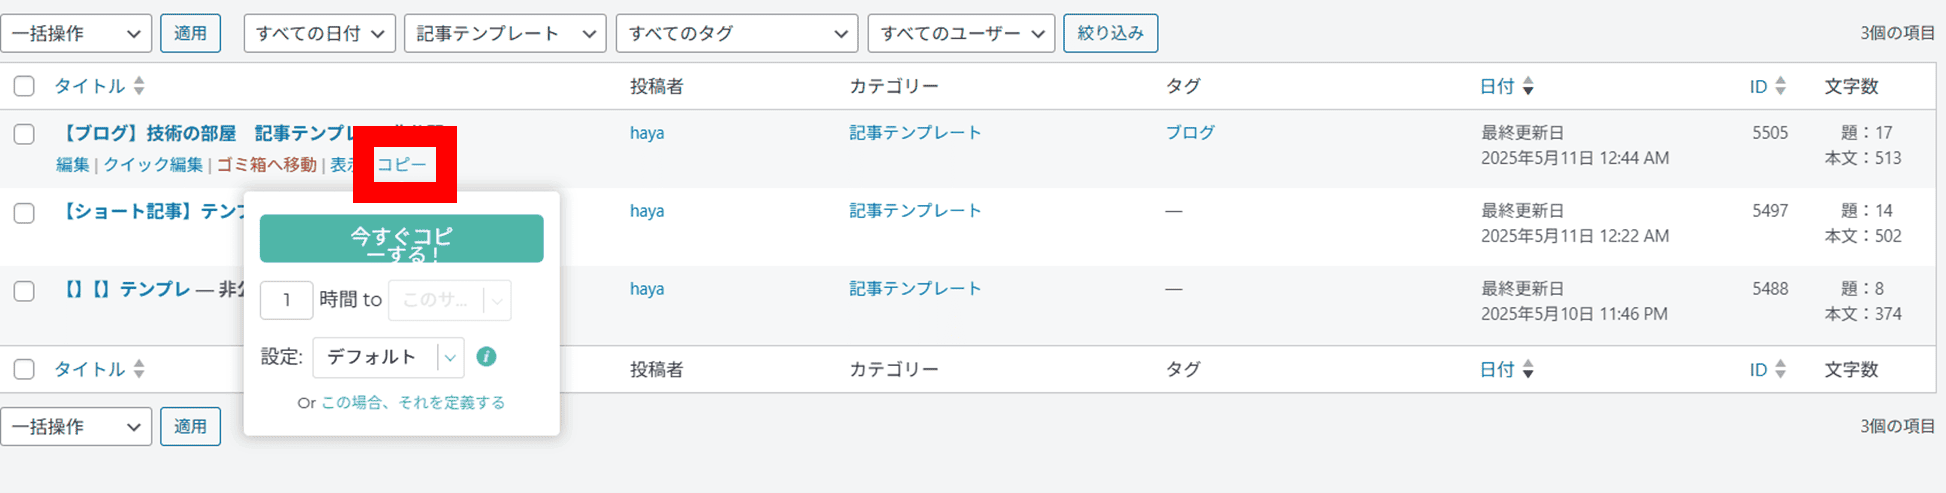The height and width of the screenshot is (493, 1946).
Task: Expand the すべてのタグ filter dropdown
Action: coord(737,33)
